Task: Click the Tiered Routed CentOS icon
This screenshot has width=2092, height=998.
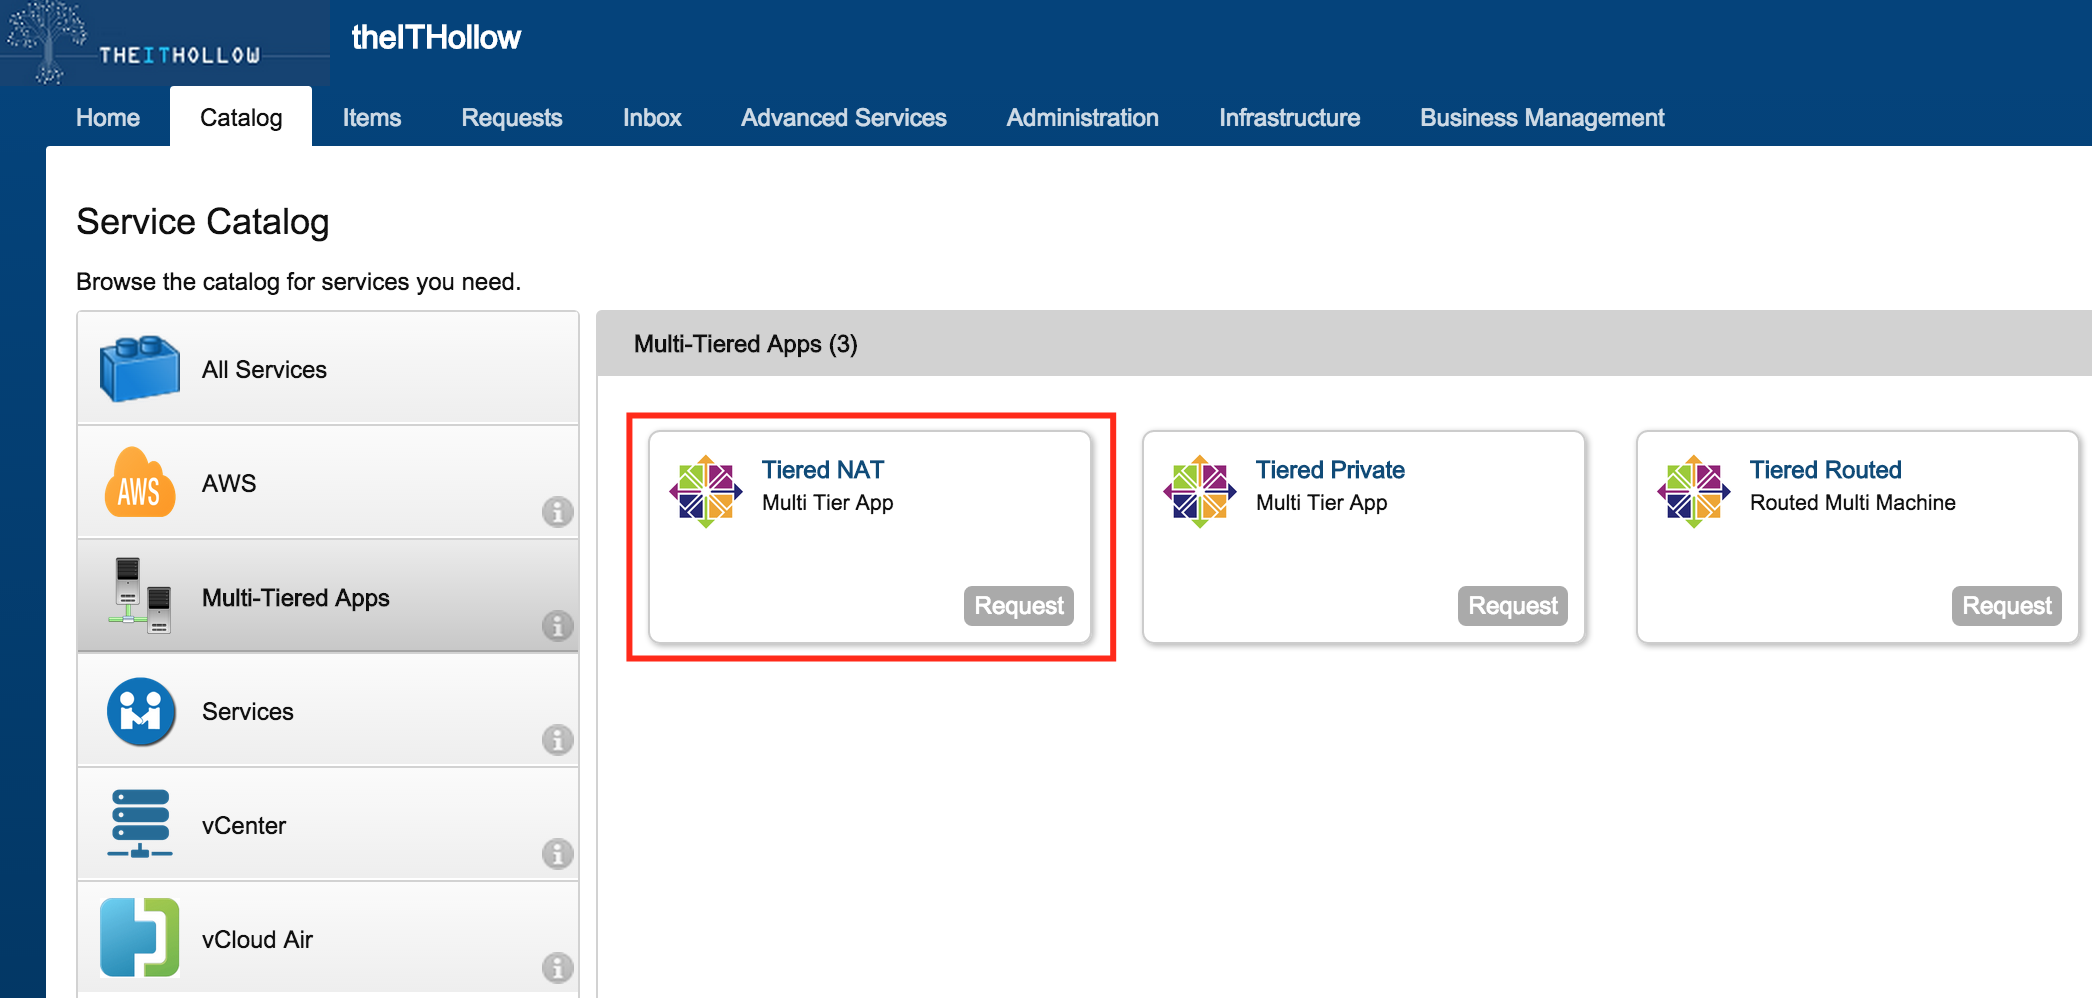Action: 1693,491
